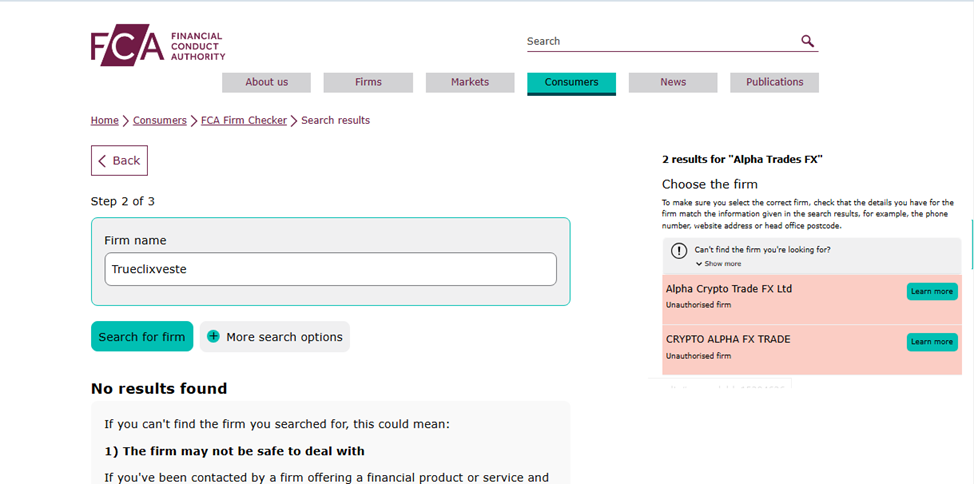This screenshot has height=484, width=974.
Task: Go to Home breadcrumb link
Action: (105, 121)
